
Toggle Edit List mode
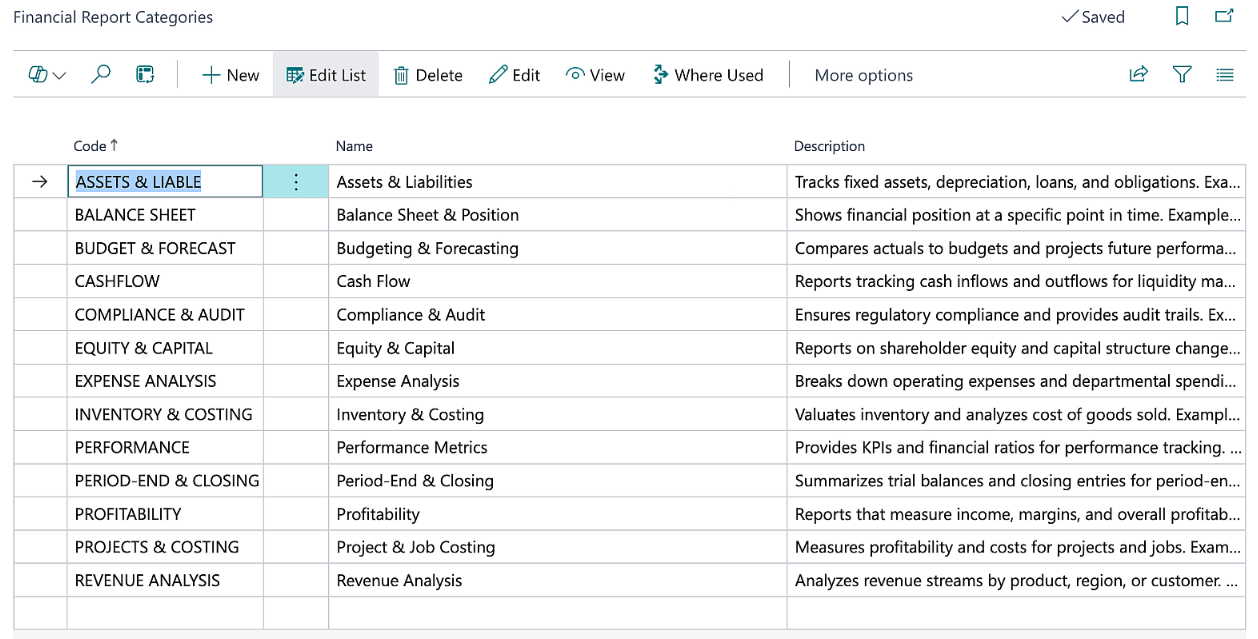click(x=325, y=74)
